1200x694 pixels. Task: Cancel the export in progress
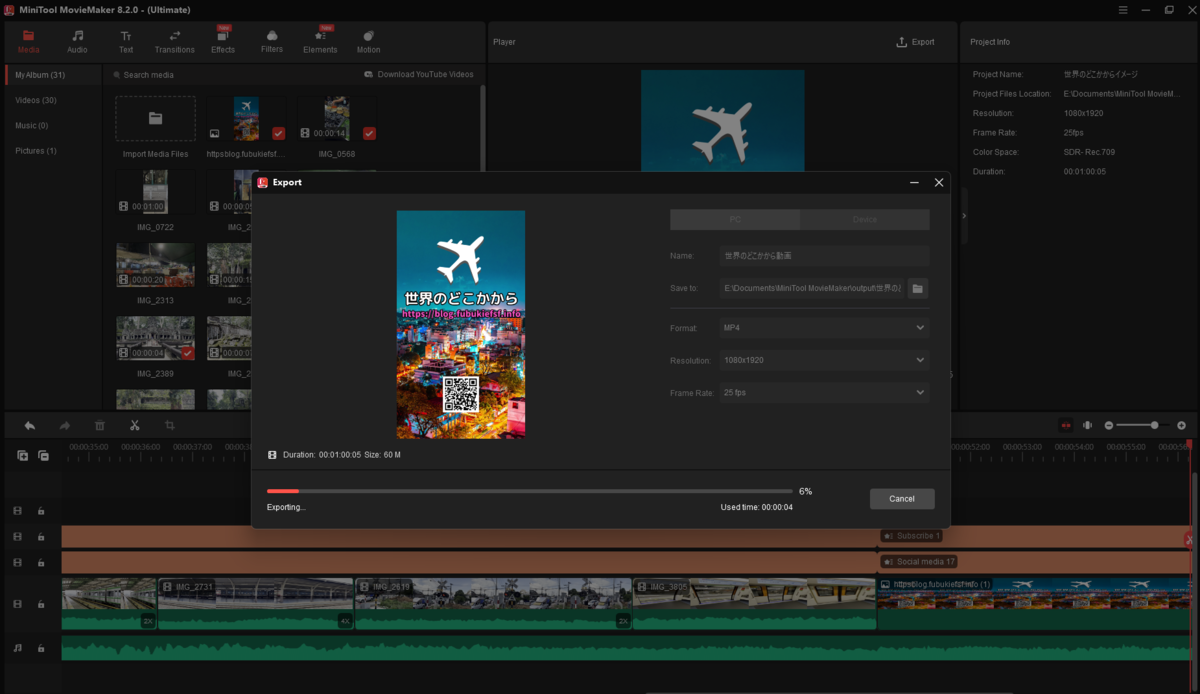(902, 498)
